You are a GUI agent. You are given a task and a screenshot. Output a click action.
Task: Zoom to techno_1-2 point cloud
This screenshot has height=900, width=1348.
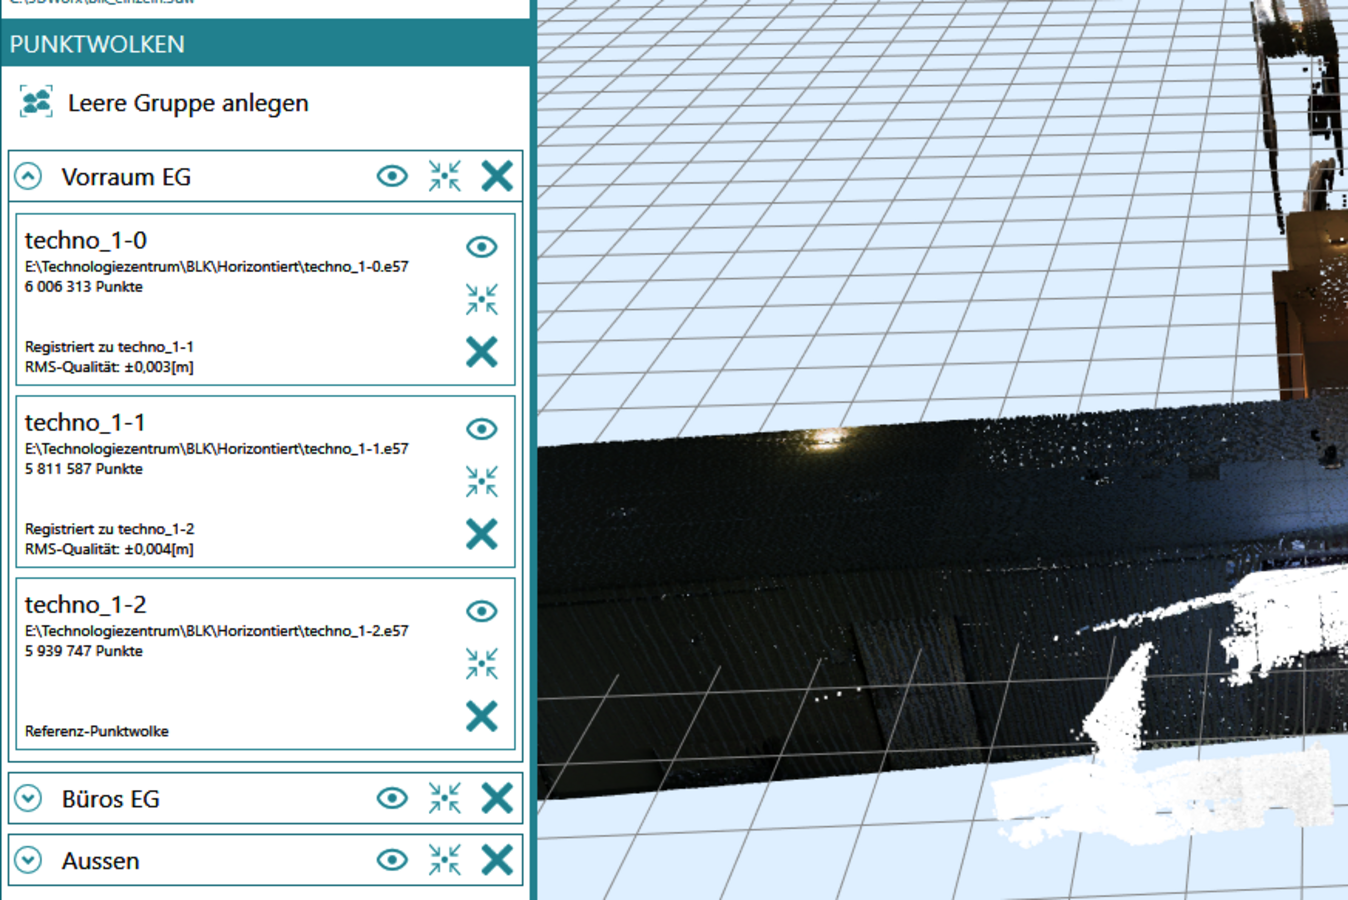(481, 663)
